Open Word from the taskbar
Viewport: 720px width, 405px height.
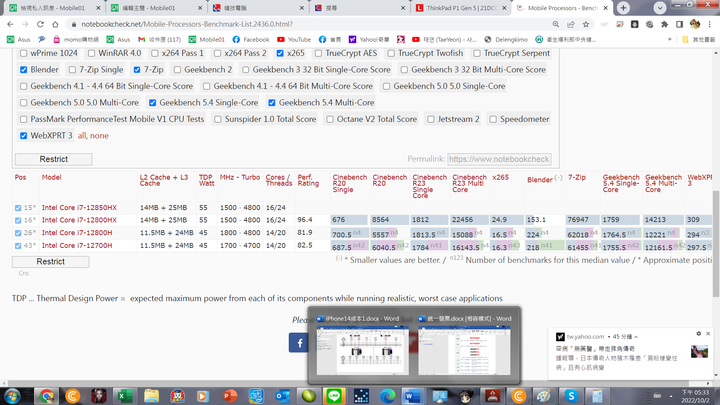[x=413, y=396]
